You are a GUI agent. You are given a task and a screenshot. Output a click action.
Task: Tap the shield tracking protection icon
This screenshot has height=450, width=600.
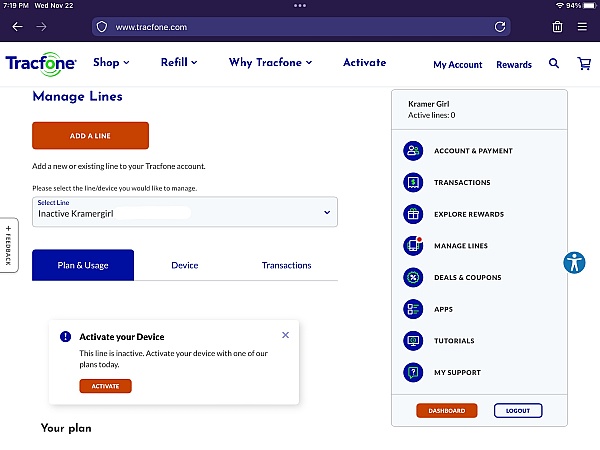102,27
